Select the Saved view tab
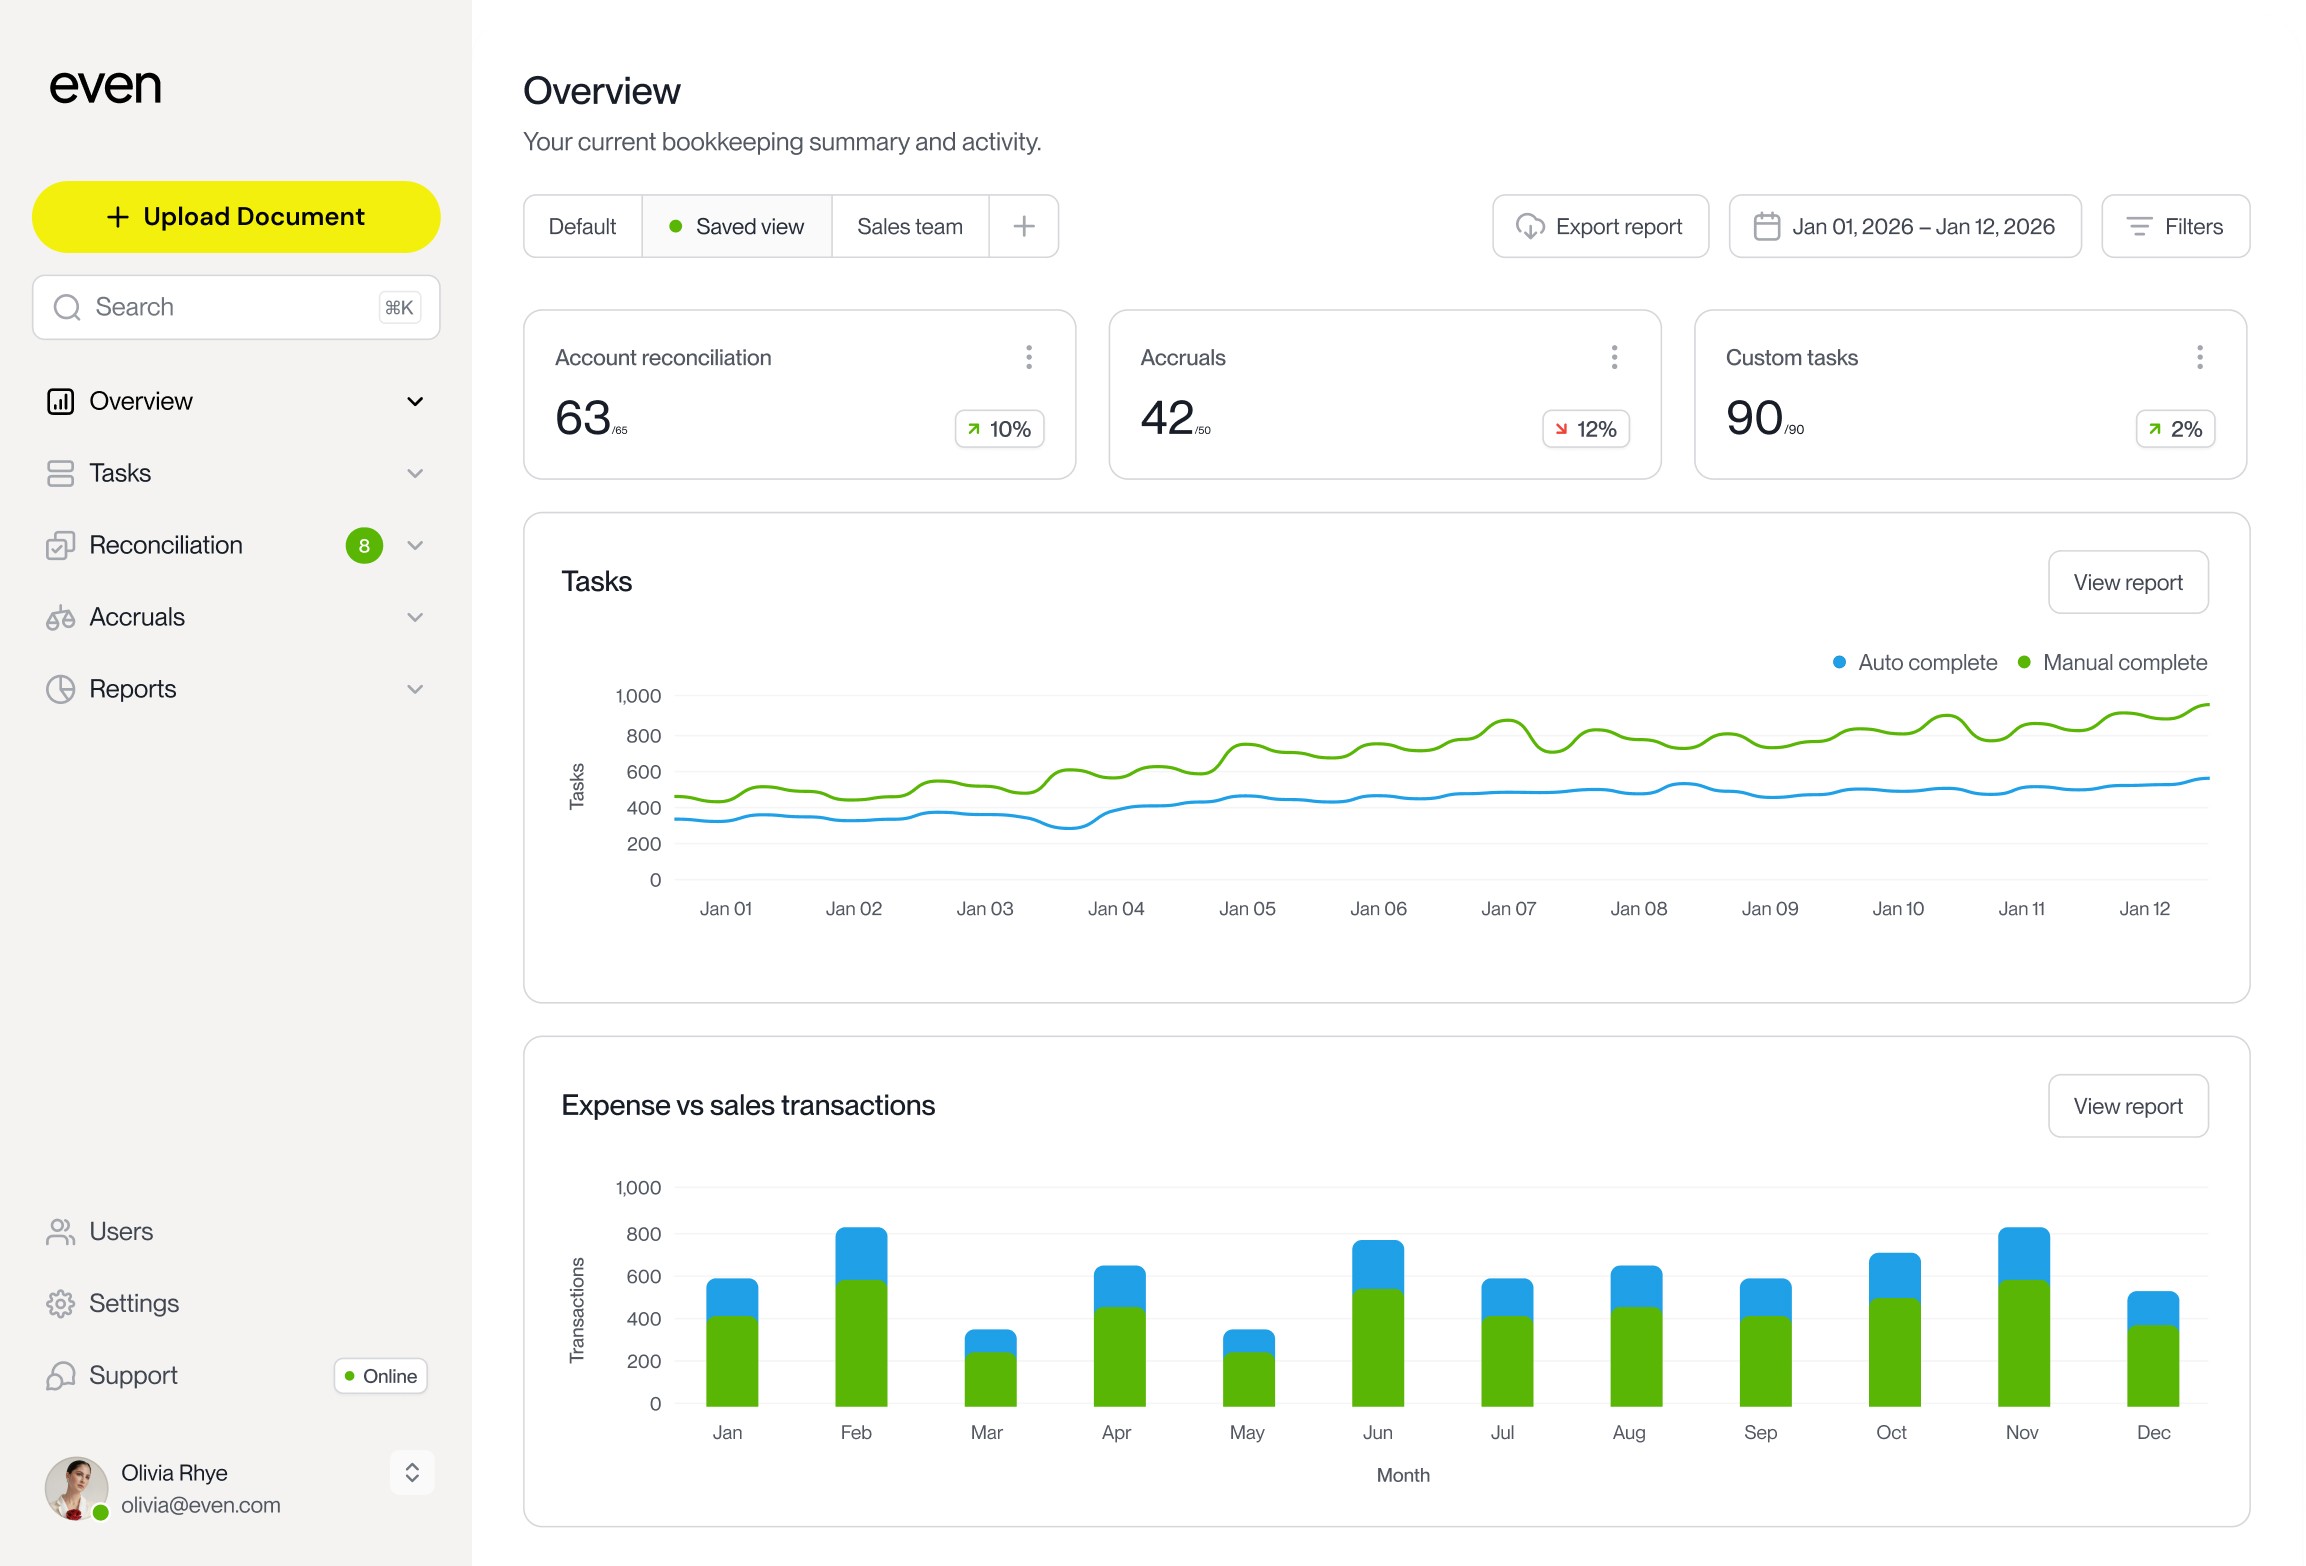Screen dimensions: 2306x1566 736,226
